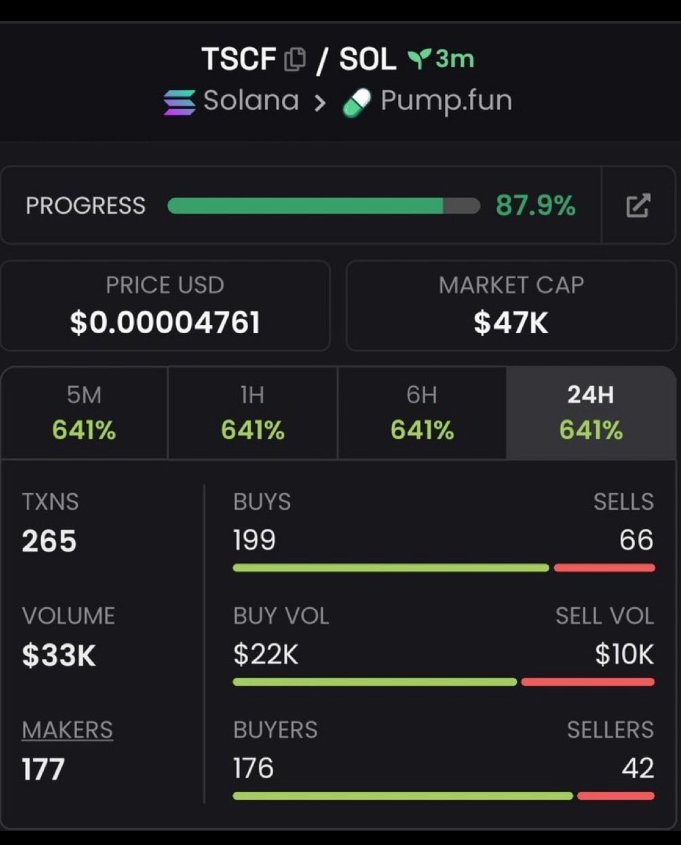Image resolution: width=681 pixels, height=845 pixels.
Task: Select the 5M timeframe tab
Action: (84, 413)
